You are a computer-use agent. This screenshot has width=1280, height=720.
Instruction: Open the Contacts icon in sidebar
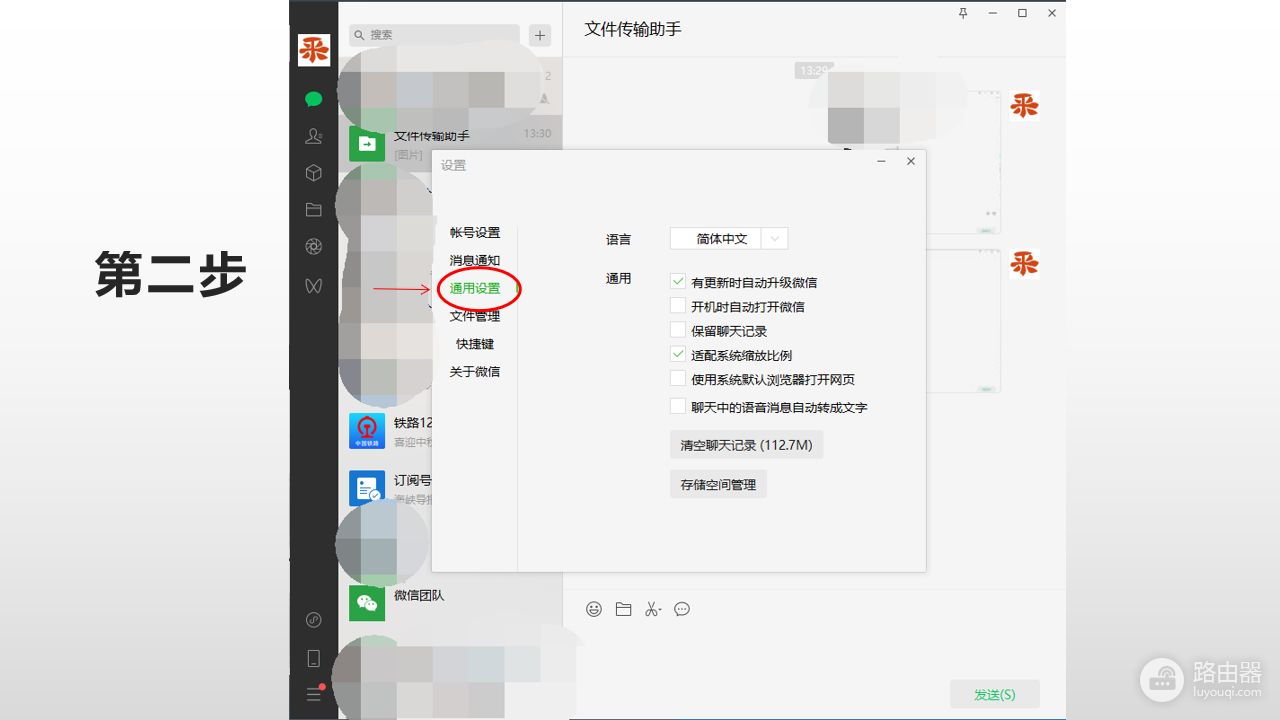[314, 136]
